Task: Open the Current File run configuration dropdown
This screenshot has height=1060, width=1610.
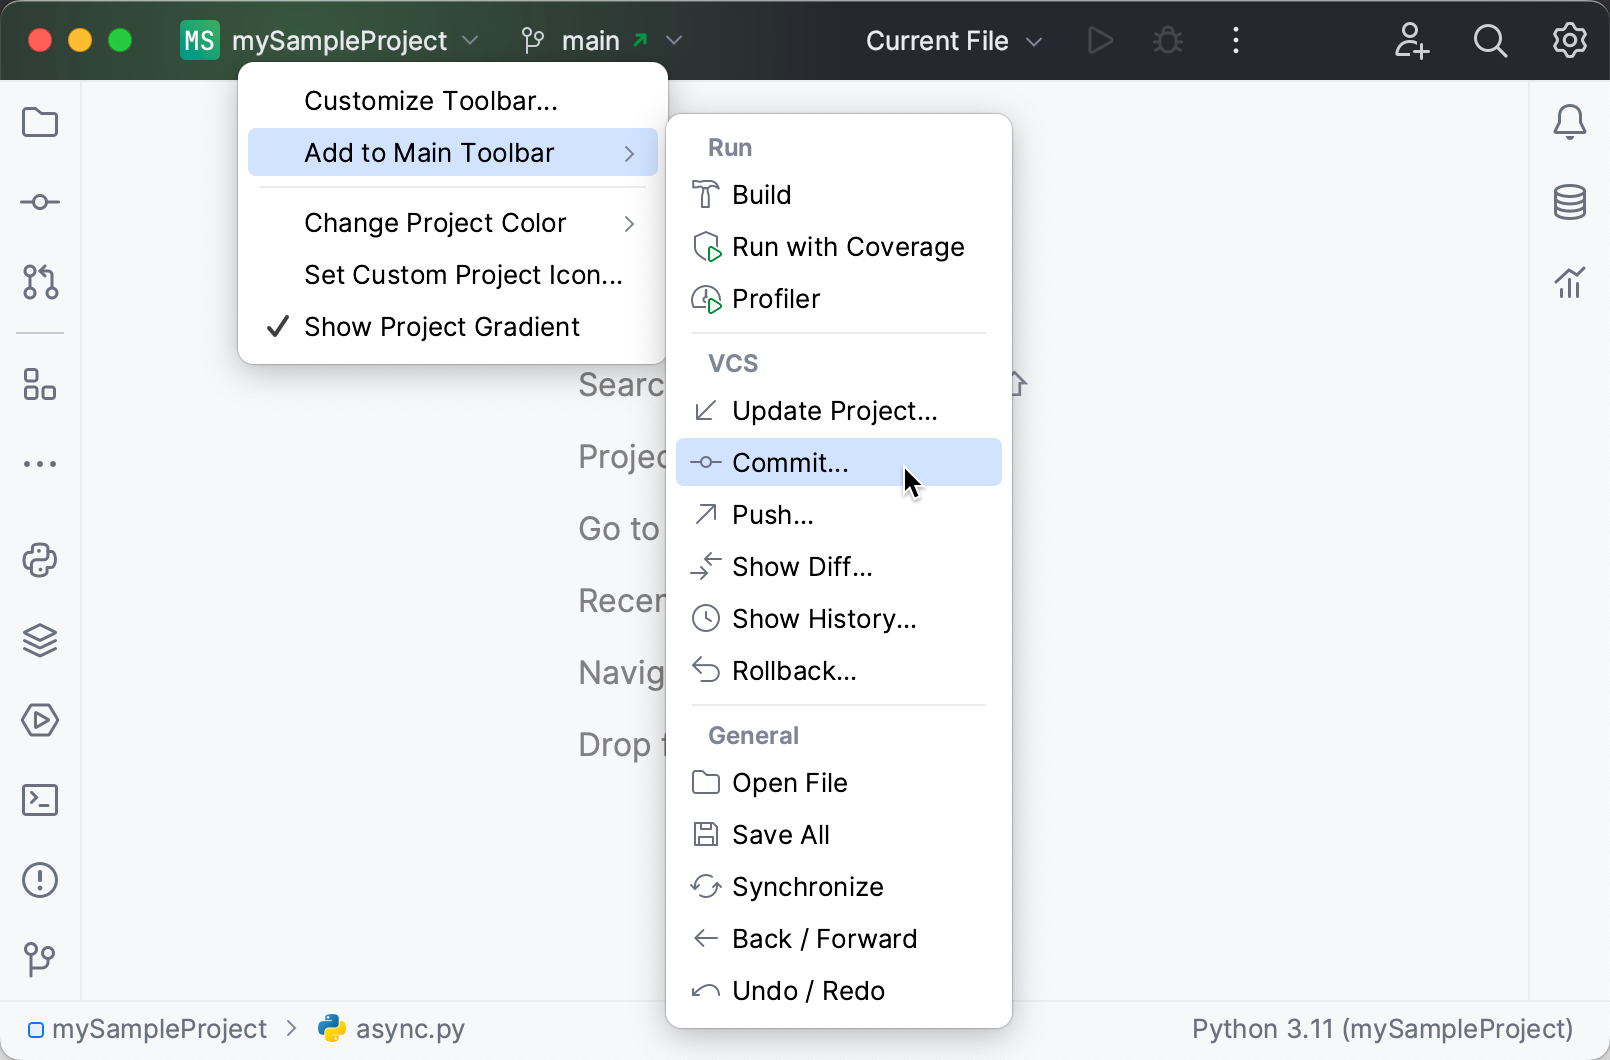Action: (x=950, y=40)
